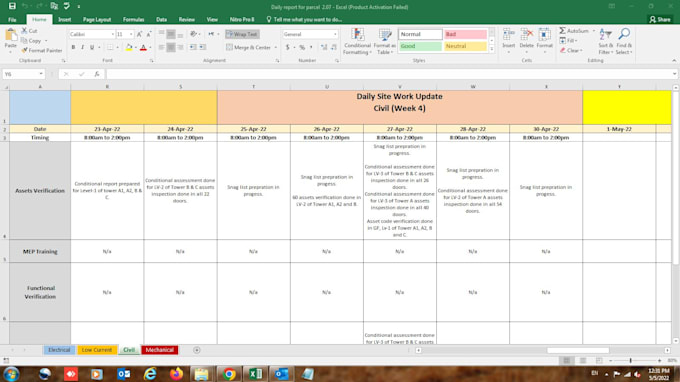Toggle Bold formatting

(73, 47)
